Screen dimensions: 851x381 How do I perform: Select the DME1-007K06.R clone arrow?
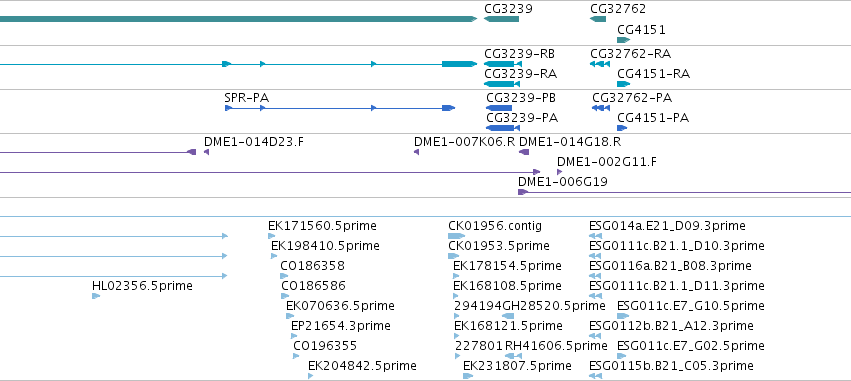[x=416, y=152]
